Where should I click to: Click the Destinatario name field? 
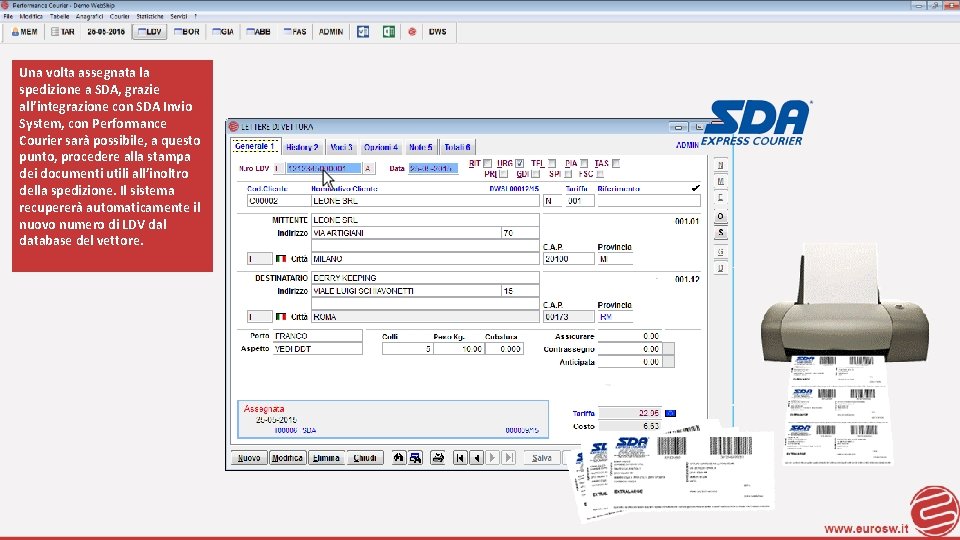(425, 278)
